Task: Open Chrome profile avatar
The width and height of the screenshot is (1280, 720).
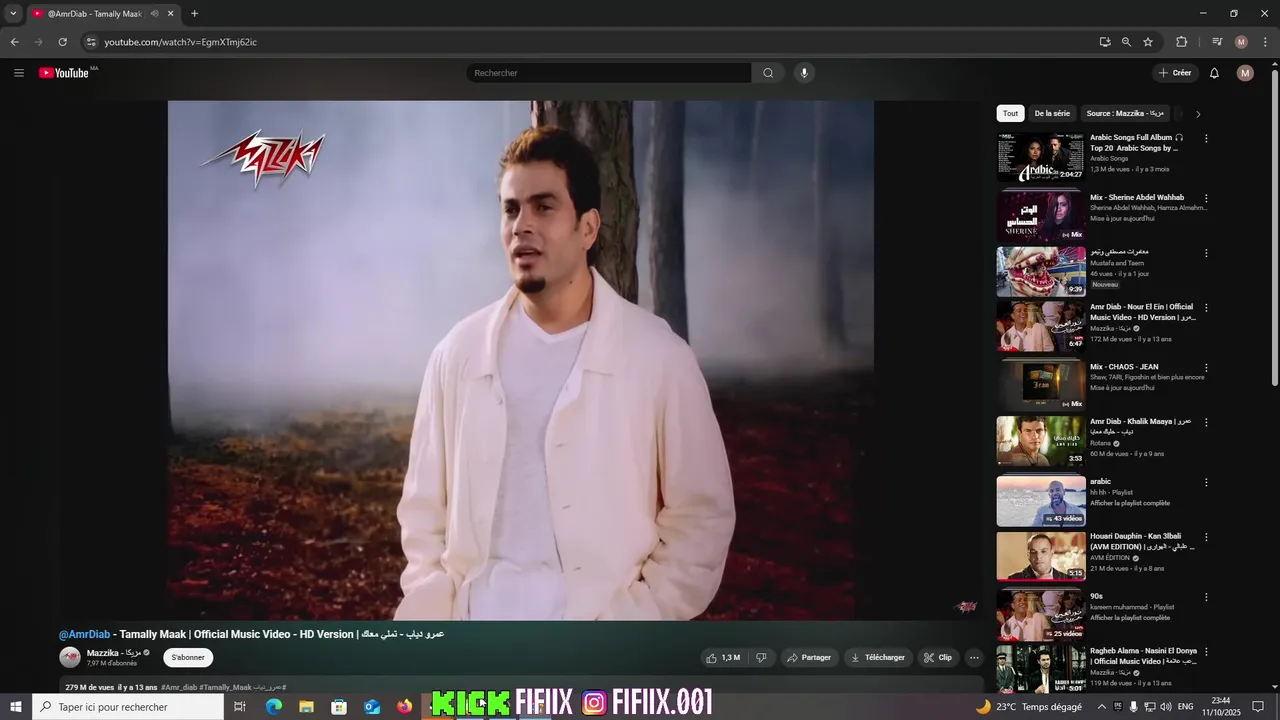Action: pyautogui.click(x=1241, y=42)
